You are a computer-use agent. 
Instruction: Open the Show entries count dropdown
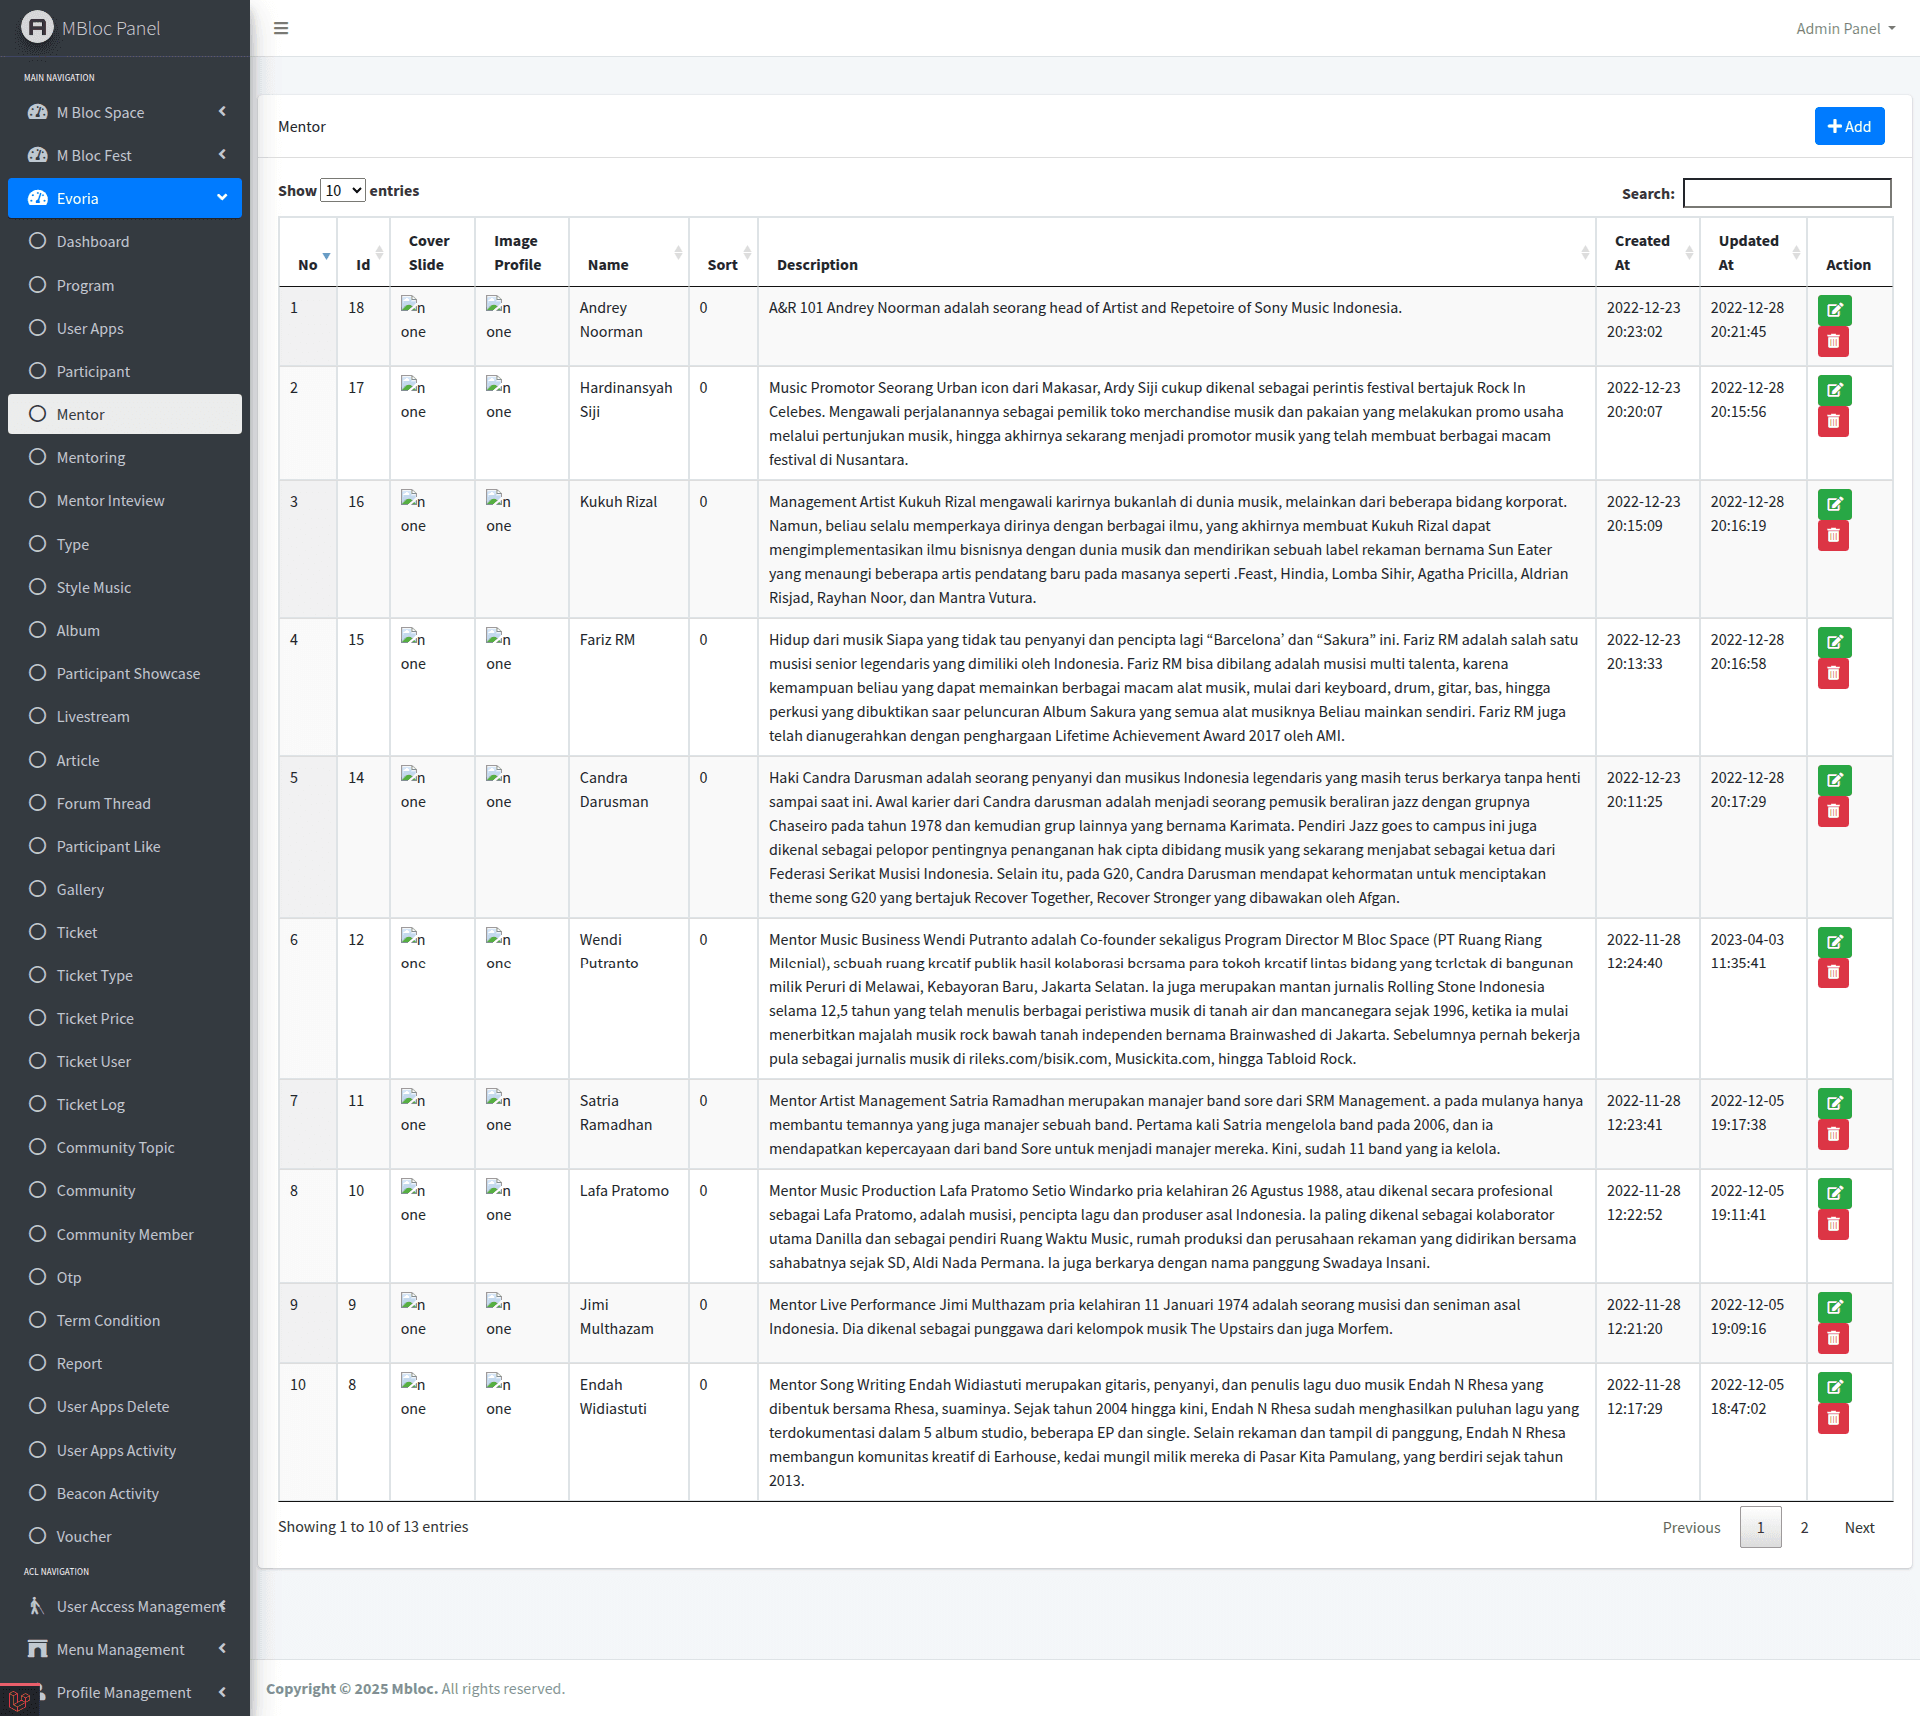[x=342, y=190]
